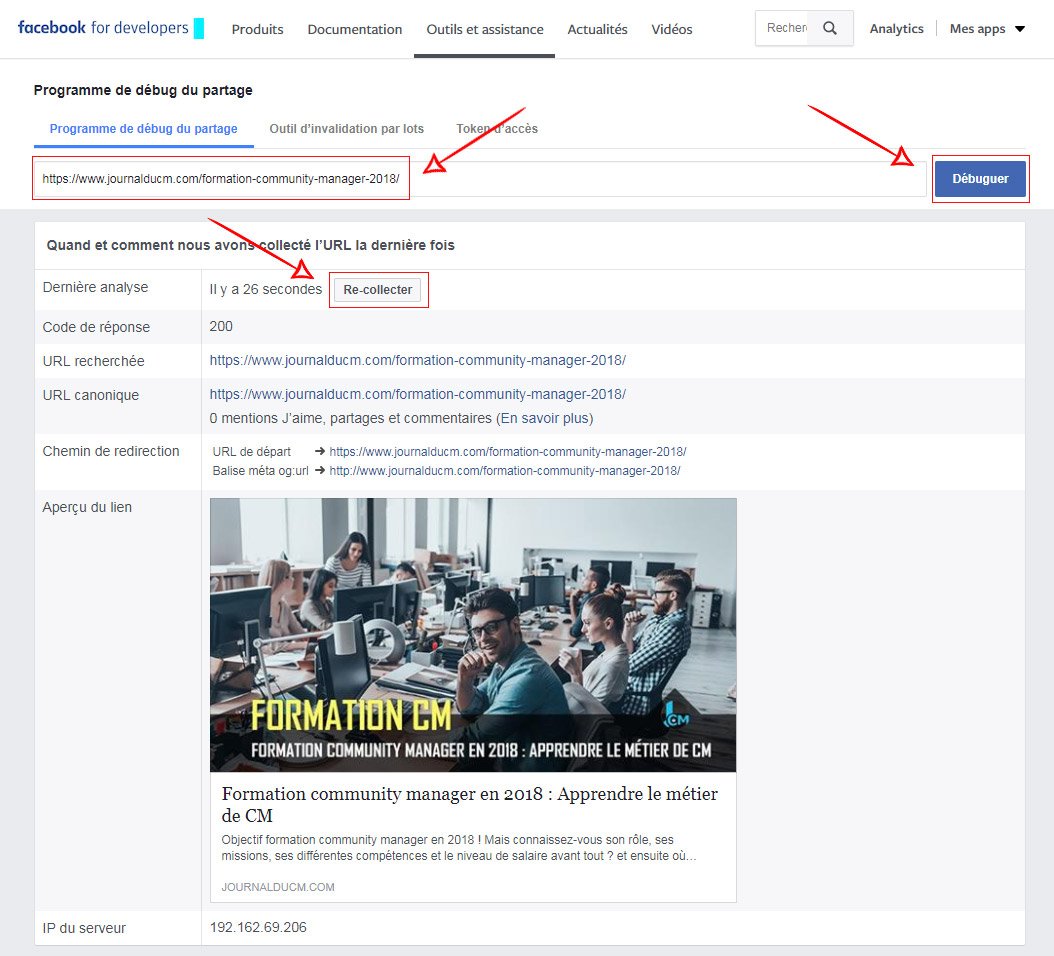Click the 'Dernière analyse' row label
Image resolution: width=1054 pixels, height=956 pixels.
(x=95, y=287)
